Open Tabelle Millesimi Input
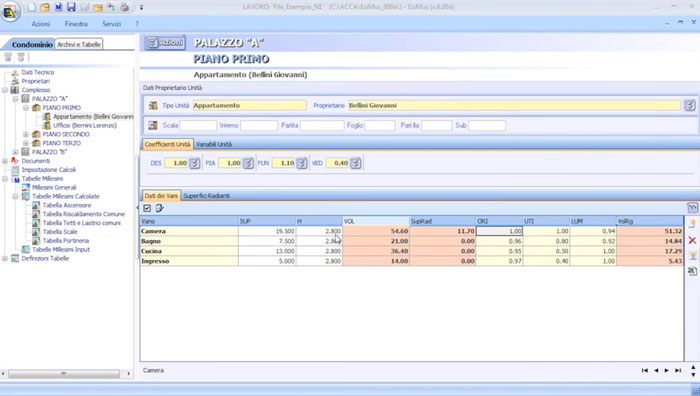This screenshot has height=396, width=700. 61,250
